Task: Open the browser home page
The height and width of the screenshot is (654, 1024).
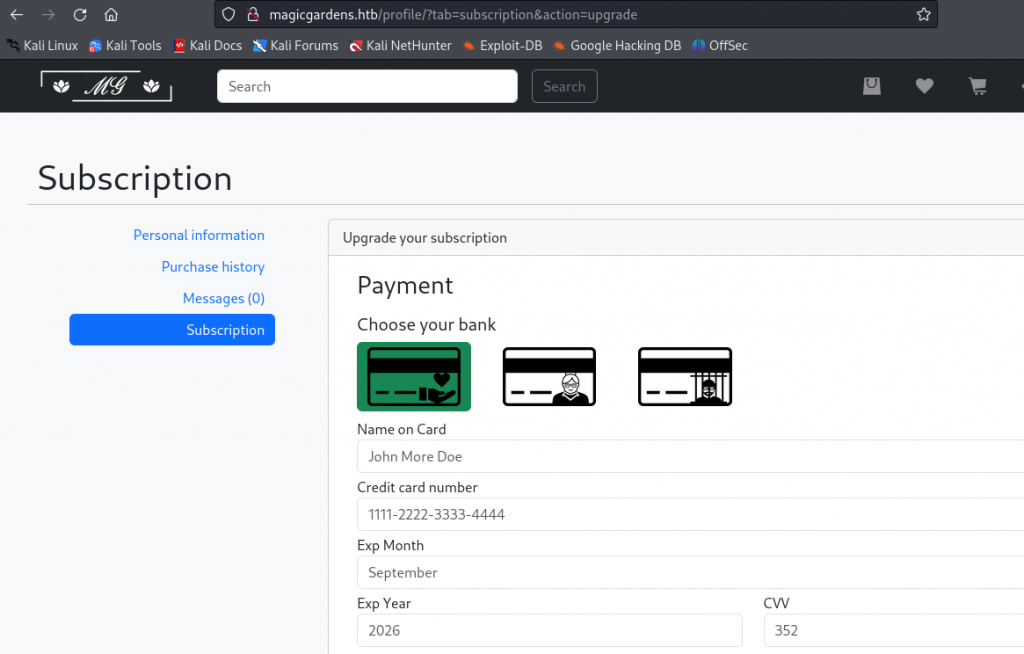Action: (x=111, y=14)
